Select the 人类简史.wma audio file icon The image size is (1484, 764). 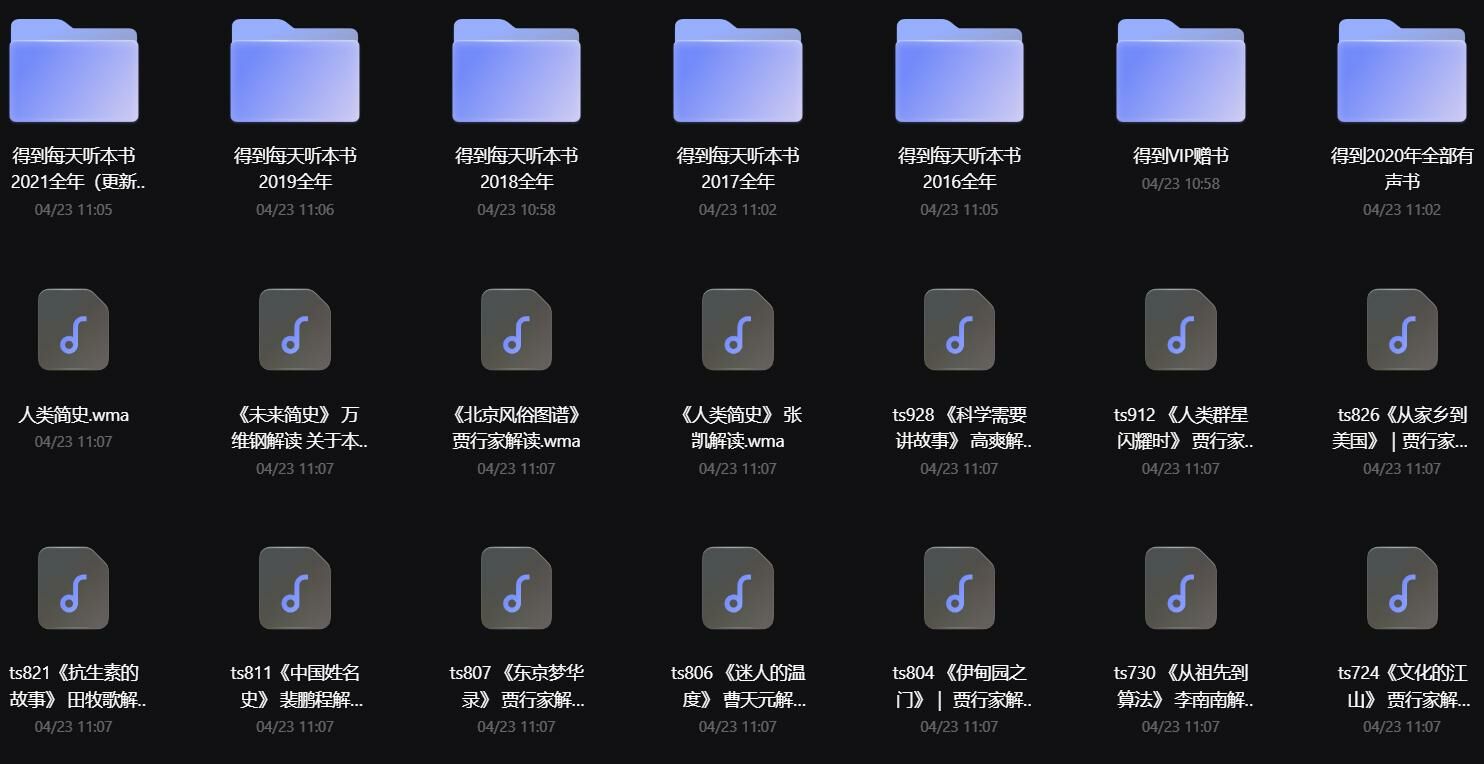click(x=73, y=330)
